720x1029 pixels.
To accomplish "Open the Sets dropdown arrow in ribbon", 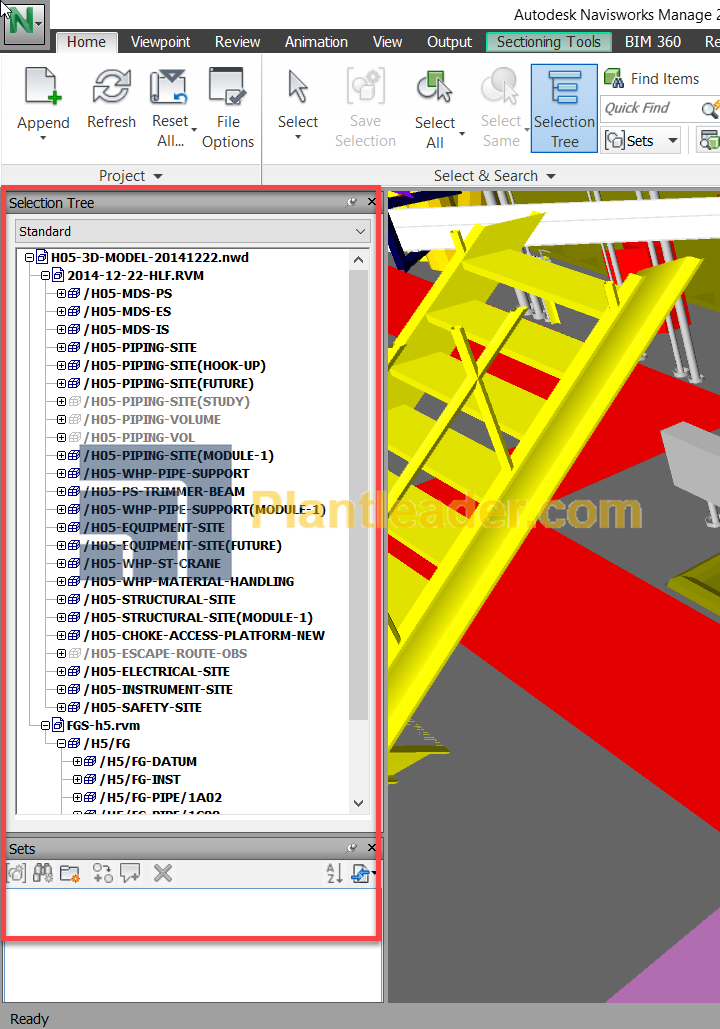I will 672,140.
